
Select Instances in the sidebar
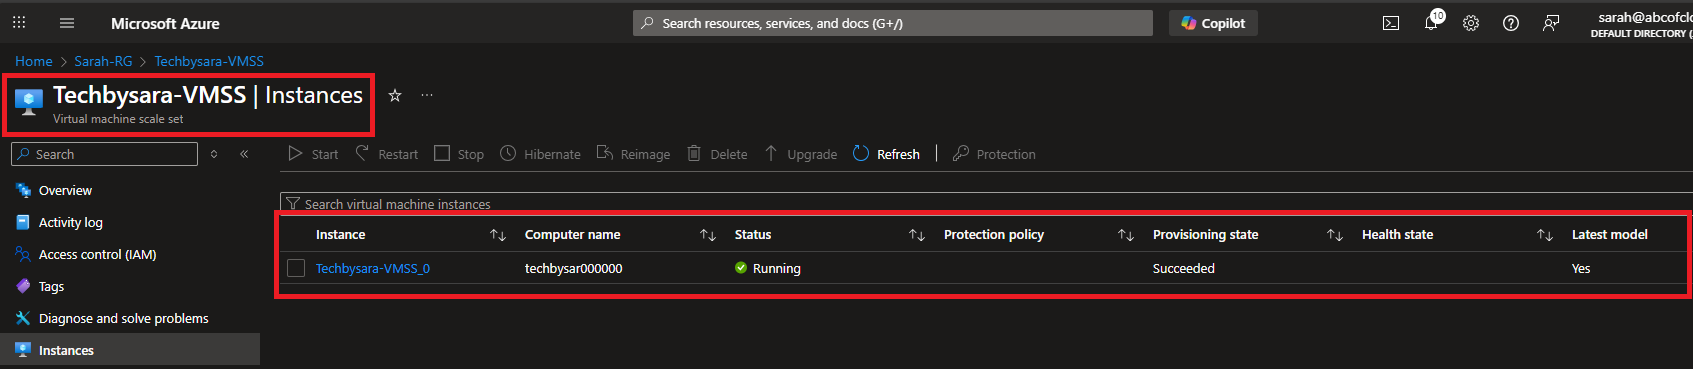click(x=130, y=350)
